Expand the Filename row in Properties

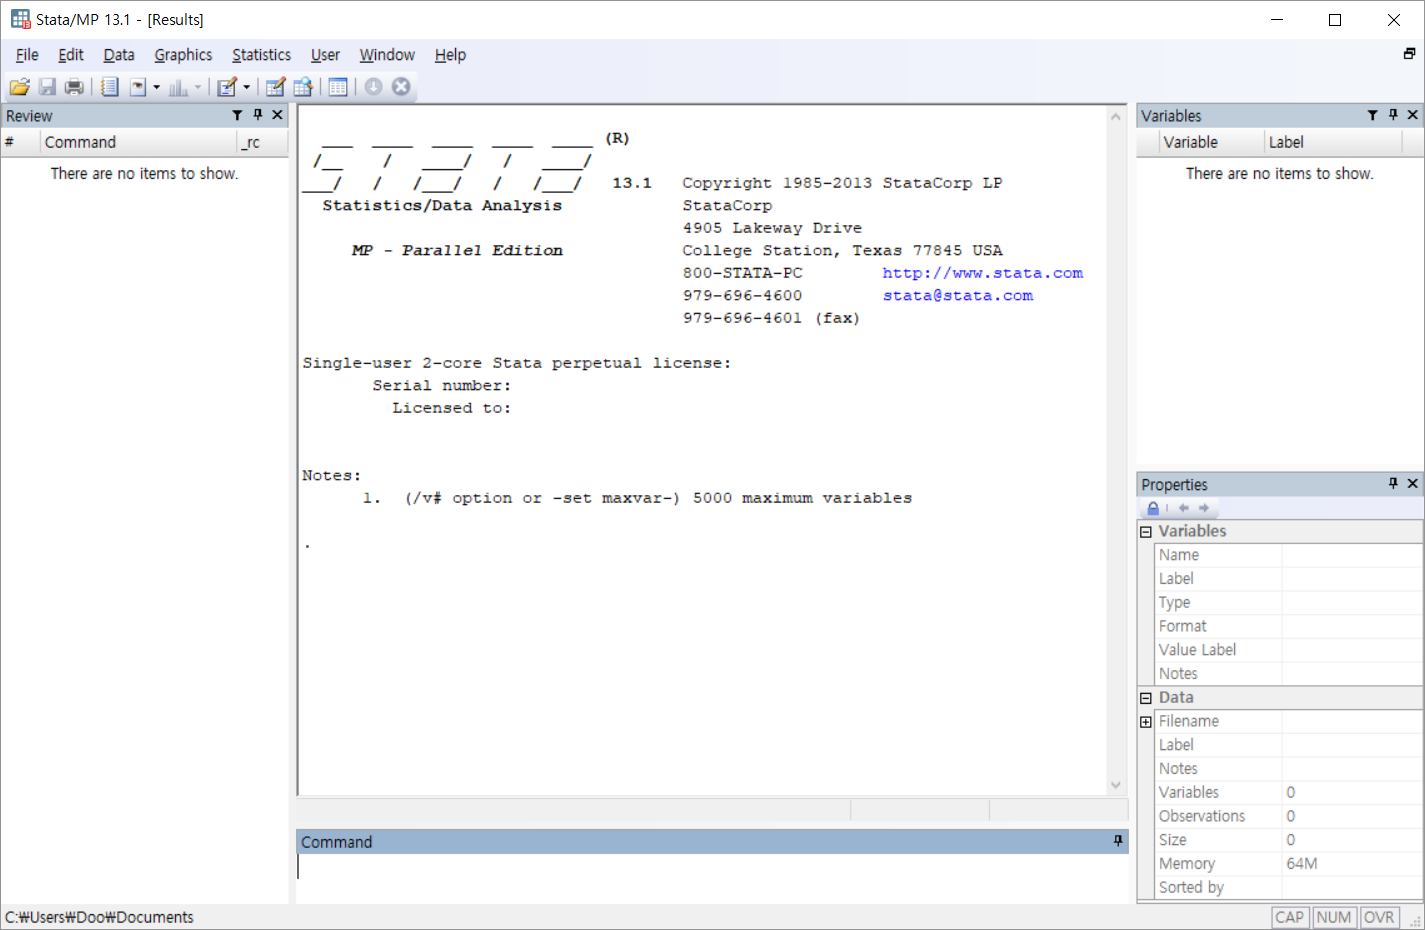pyautogui.click(x=1146, y=722)
